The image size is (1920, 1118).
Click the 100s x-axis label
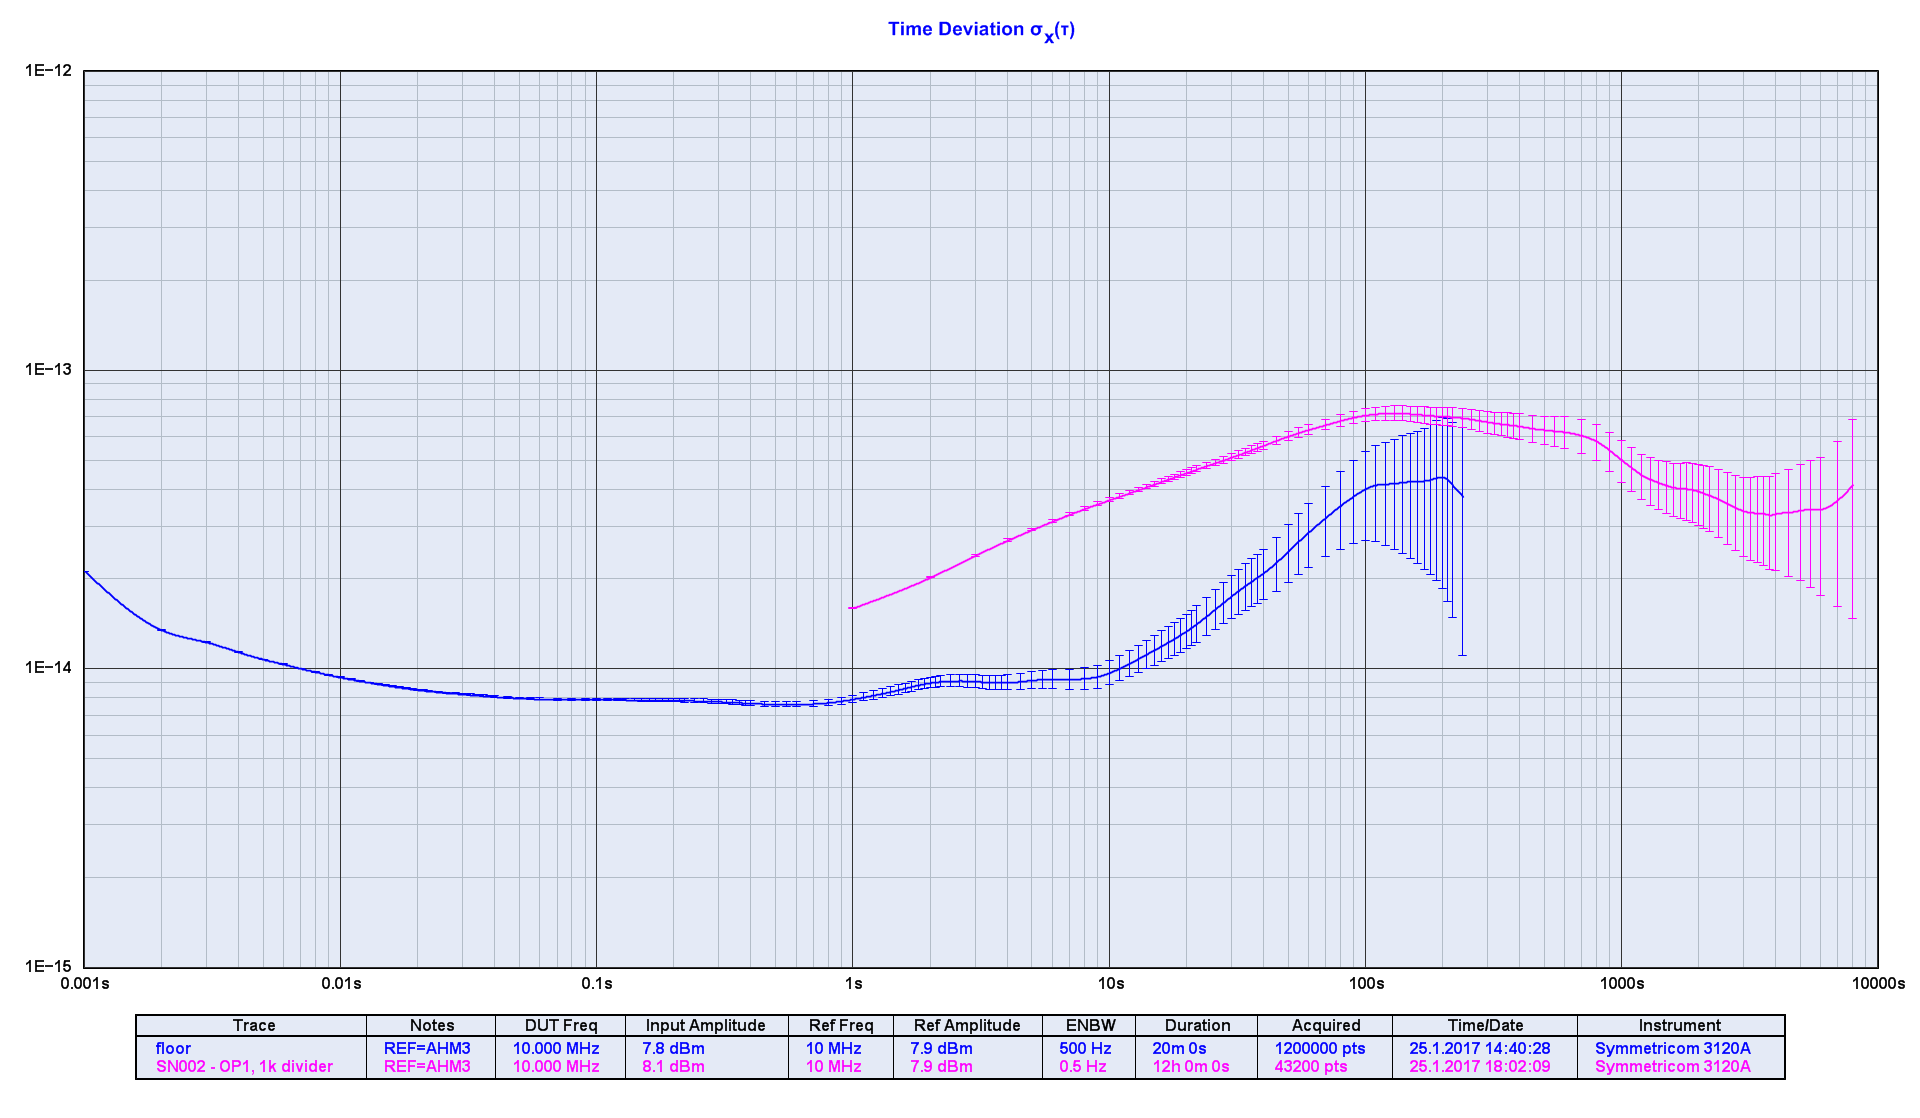pos(1366,983)
